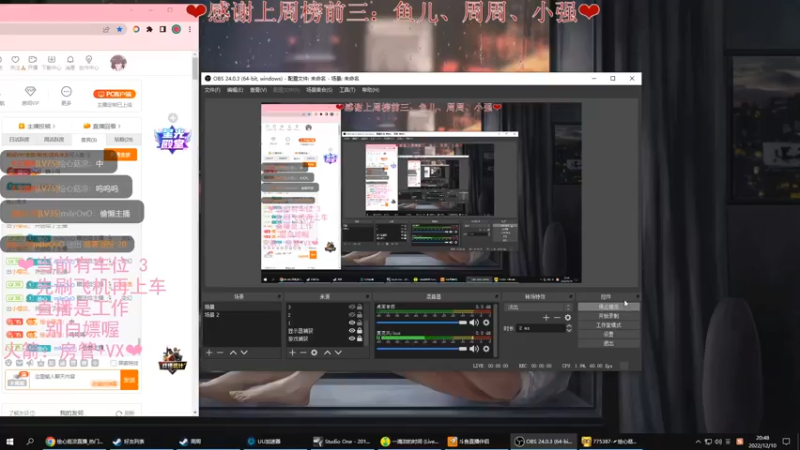Toggle lock on 显示器捕获 source
Image resolution: width=800 pixels, height=450 pixels.
pos(360,331)
